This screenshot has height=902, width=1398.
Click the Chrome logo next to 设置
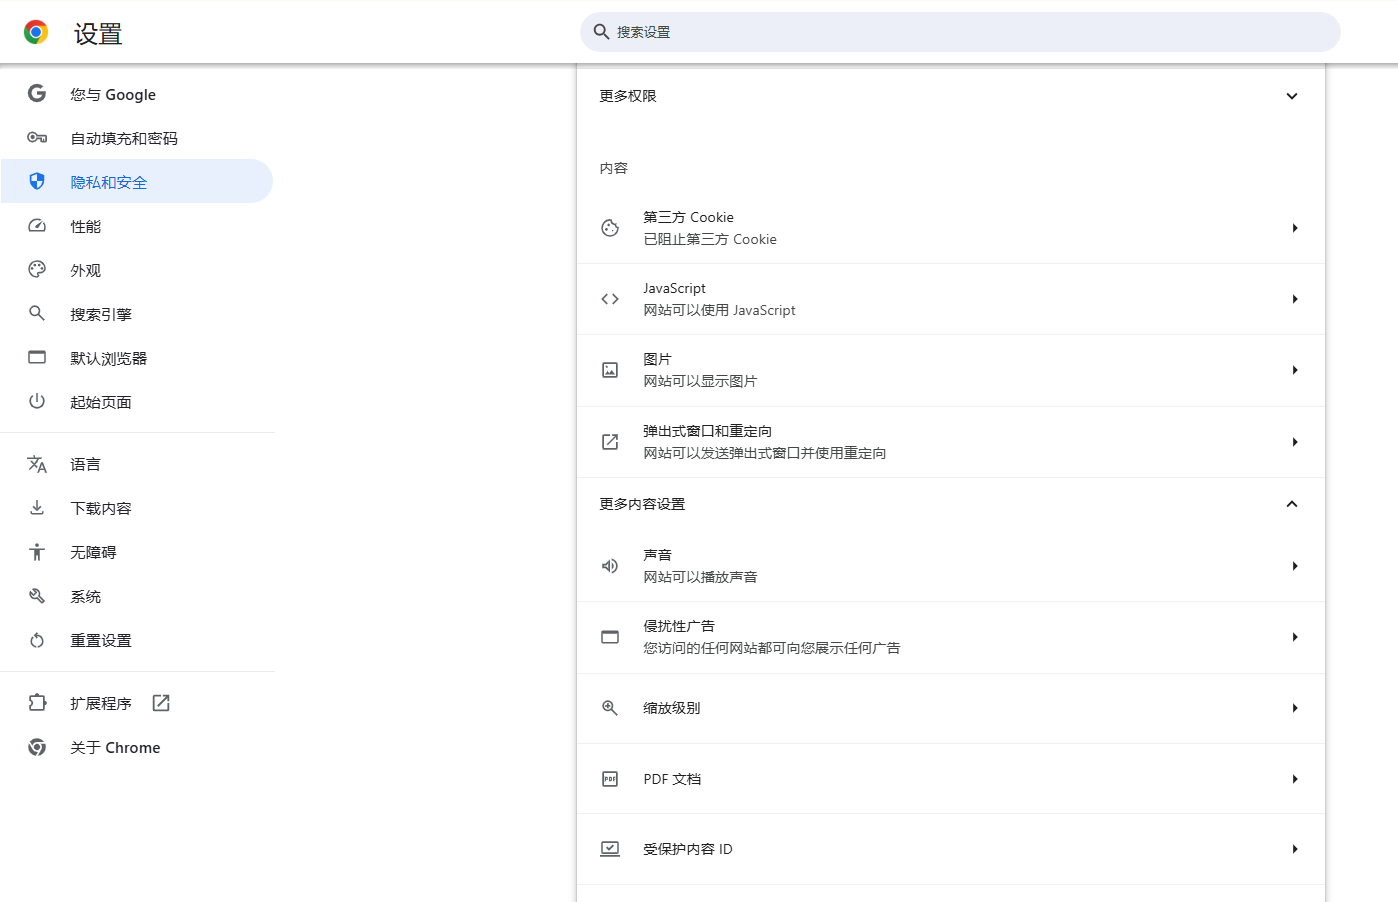(x=36, y=33)
